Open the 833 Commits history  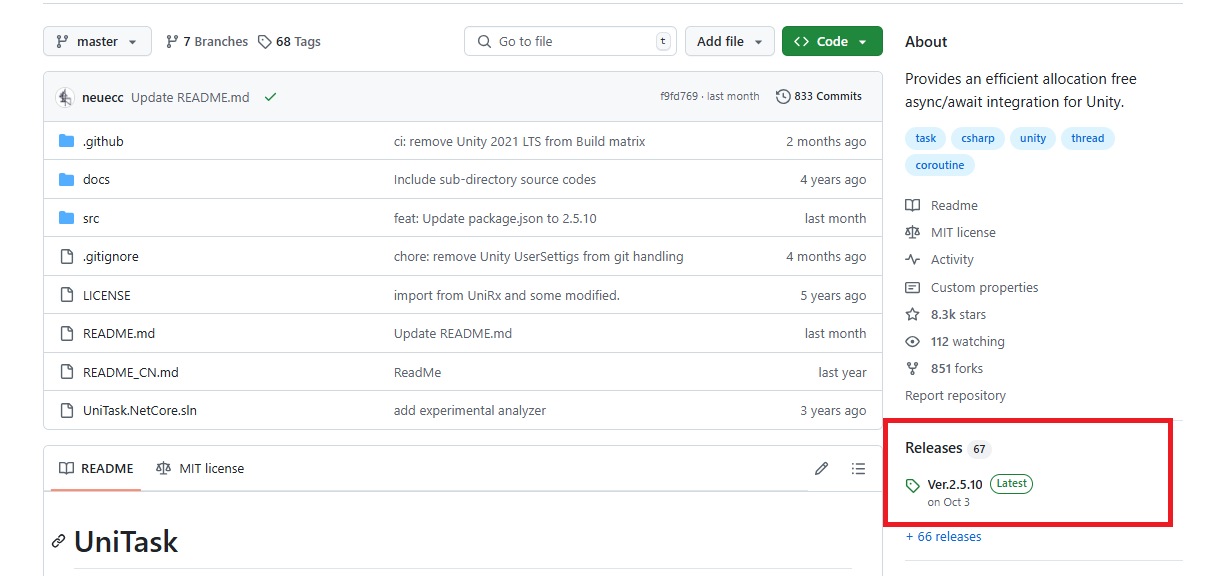click(819, 97)
